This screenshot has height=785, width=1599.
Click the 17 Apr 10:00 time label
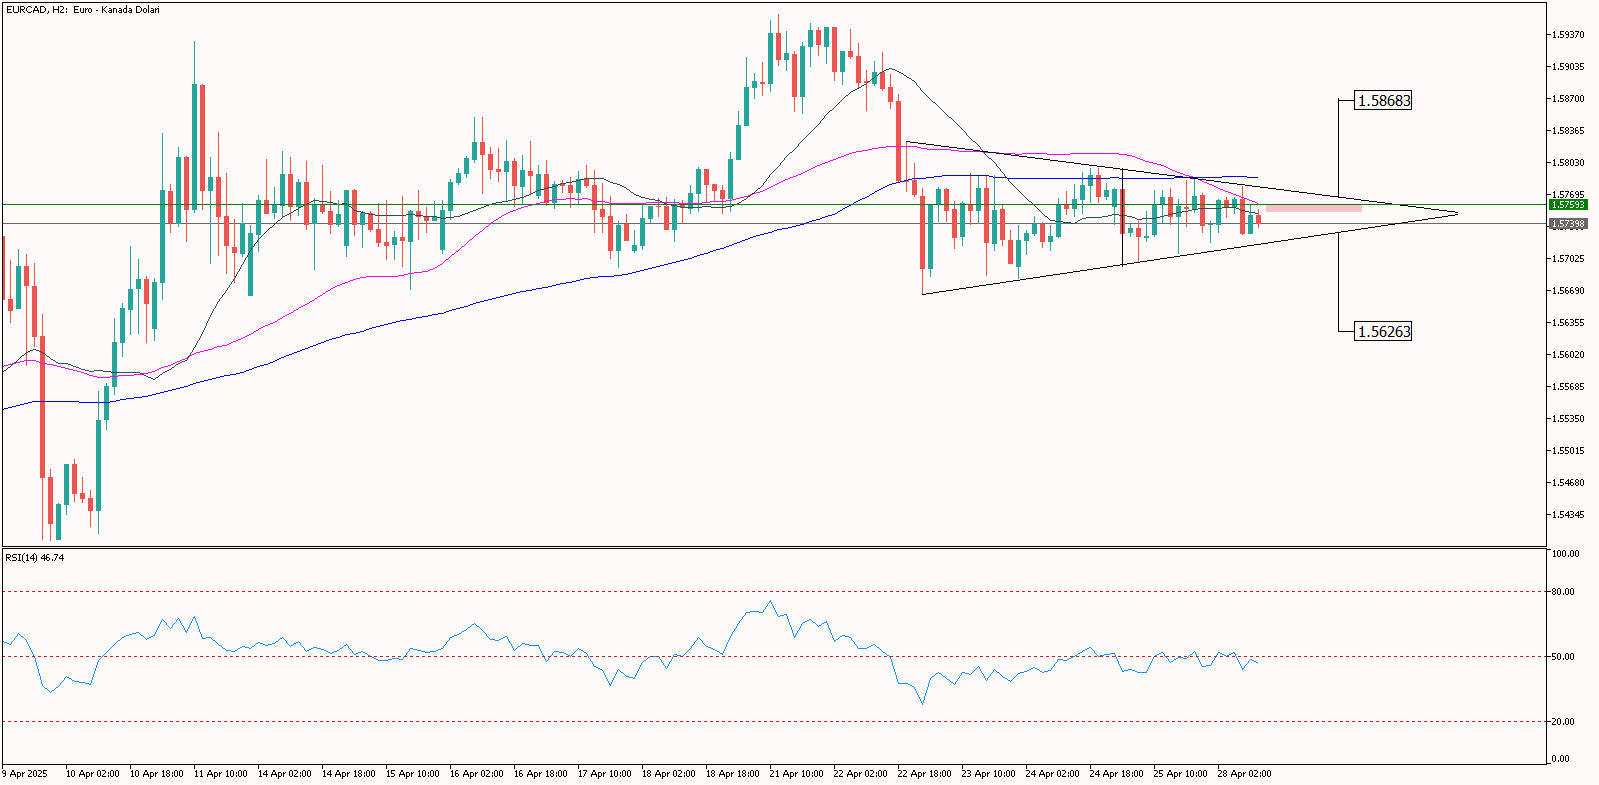[x=605, y=774]
